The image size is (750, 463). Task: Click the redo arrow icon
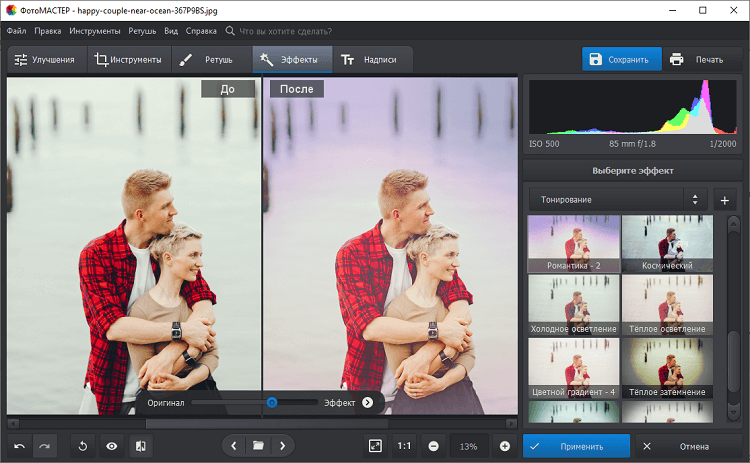pos(45,446)
